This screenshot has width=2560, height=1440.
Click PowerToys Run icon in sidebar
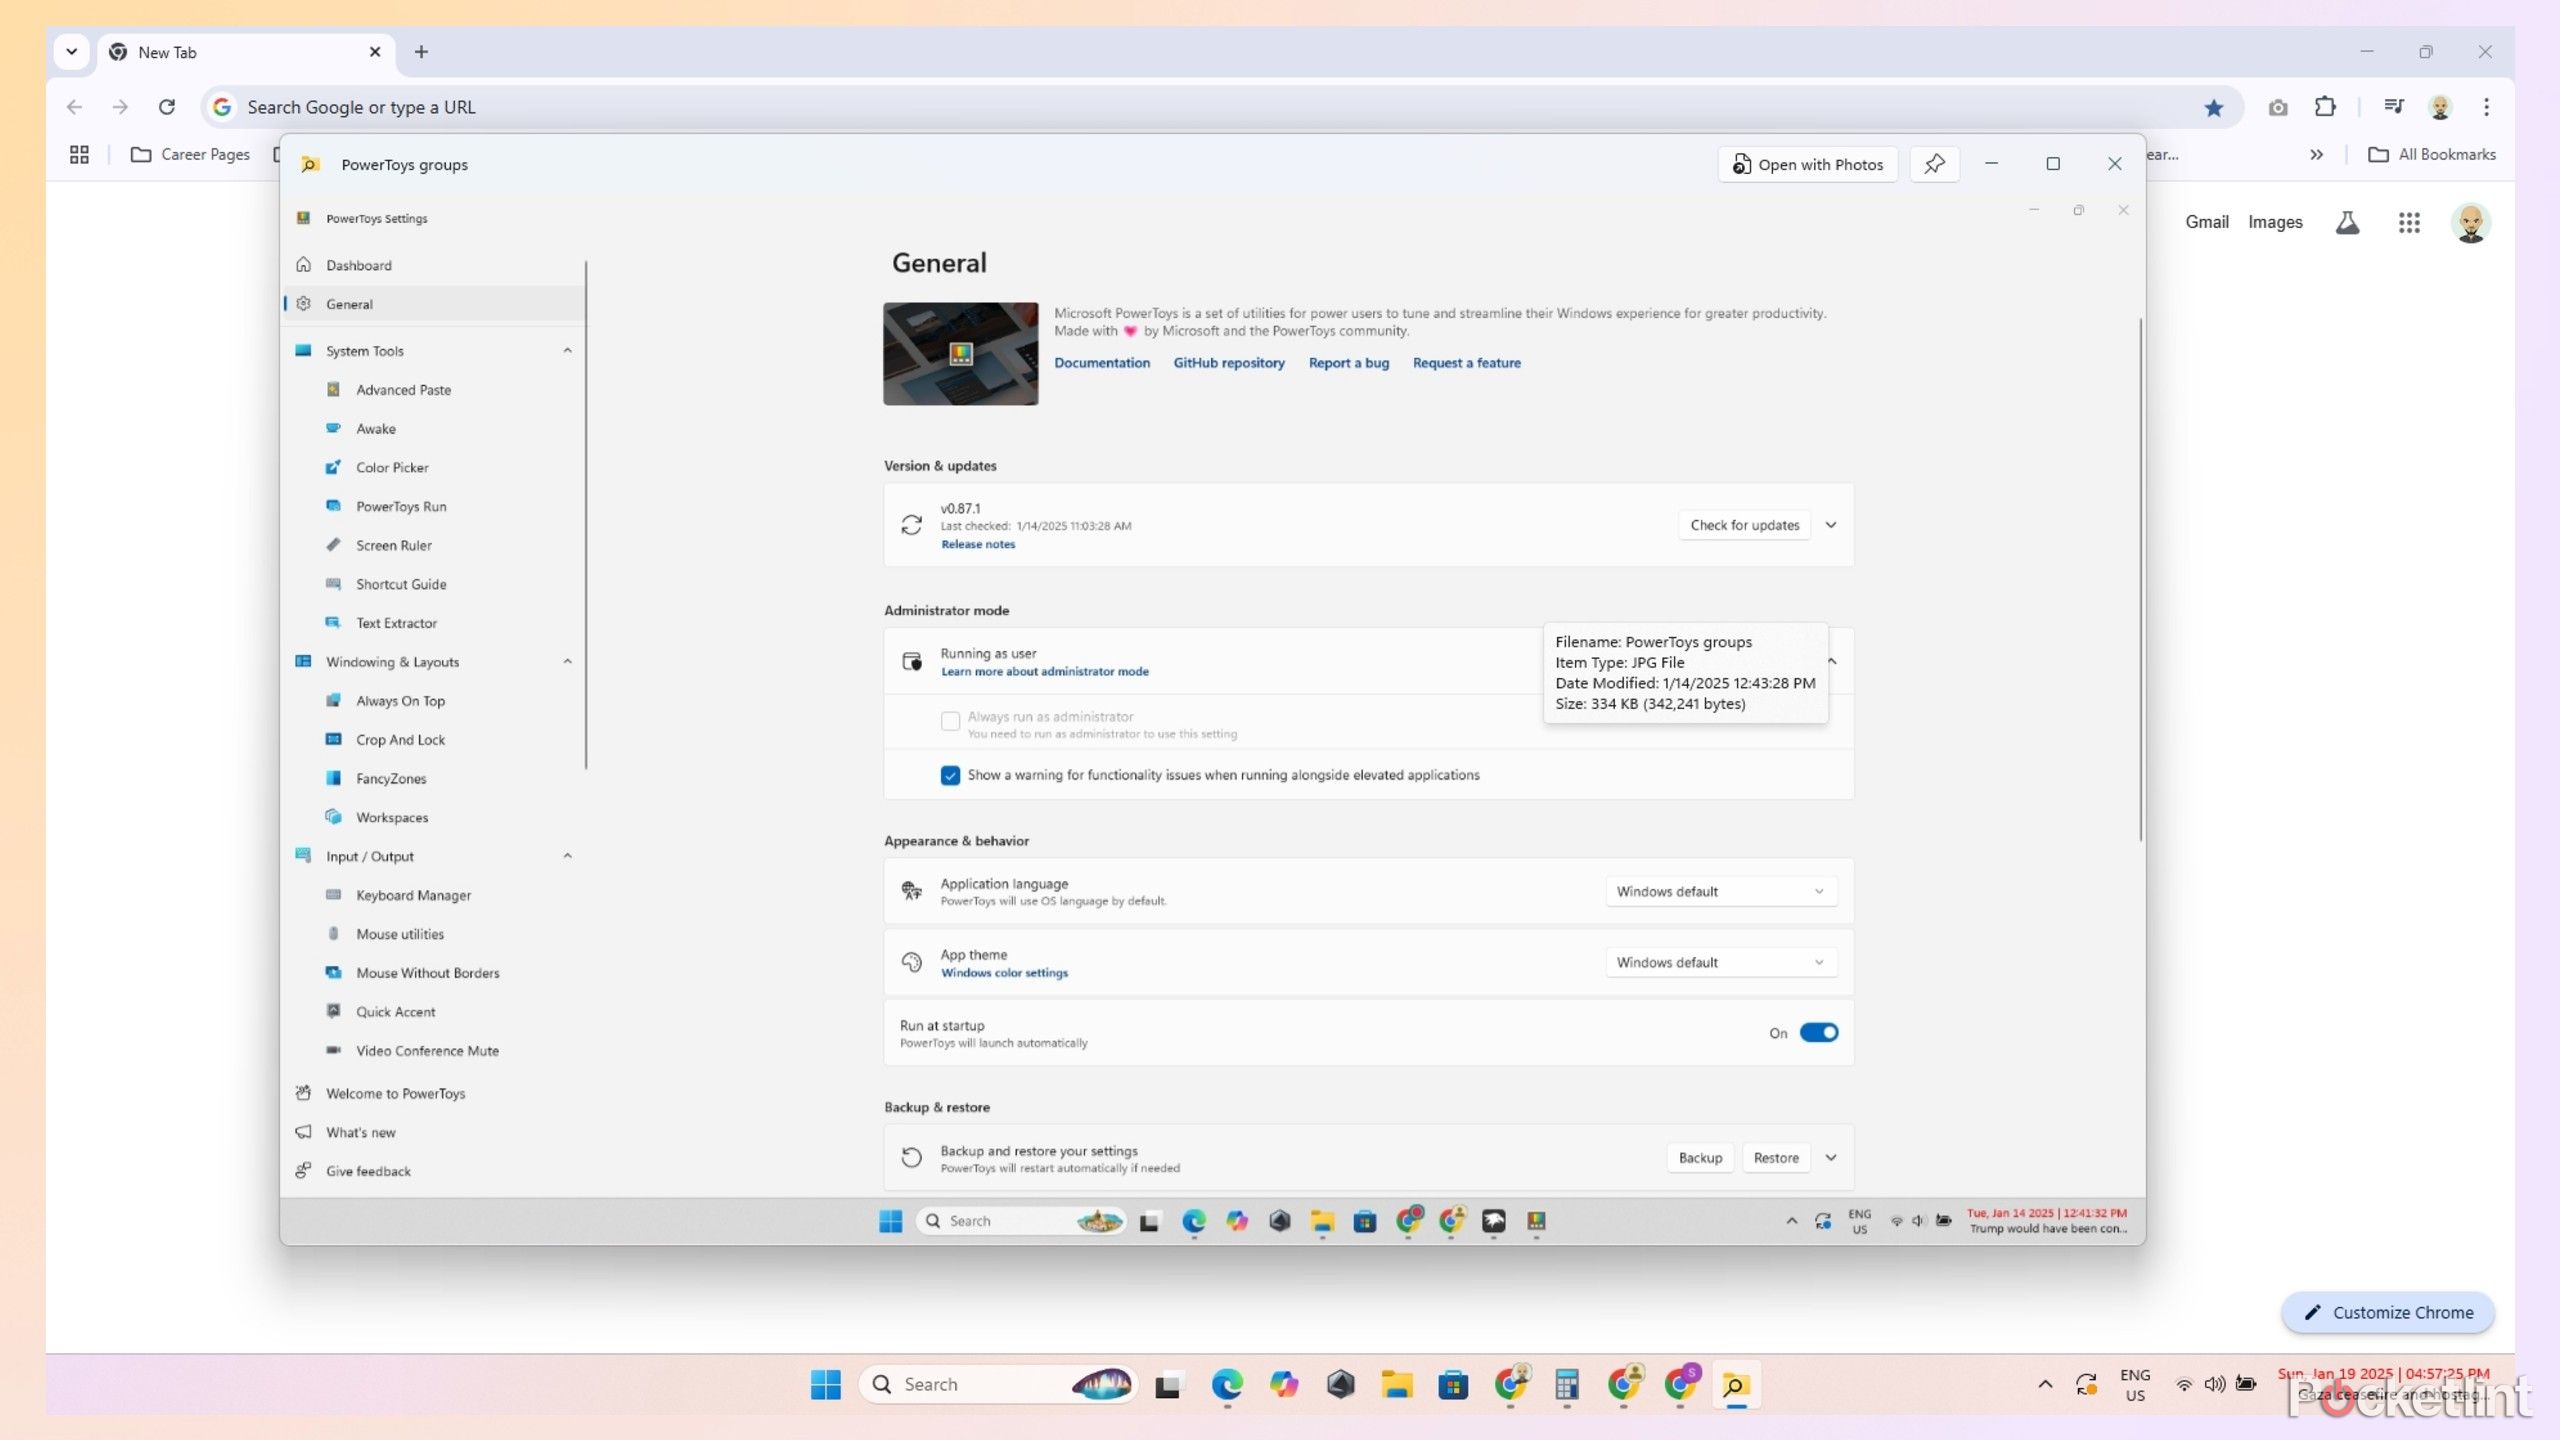pyautogui.click(x=333, y=506)
